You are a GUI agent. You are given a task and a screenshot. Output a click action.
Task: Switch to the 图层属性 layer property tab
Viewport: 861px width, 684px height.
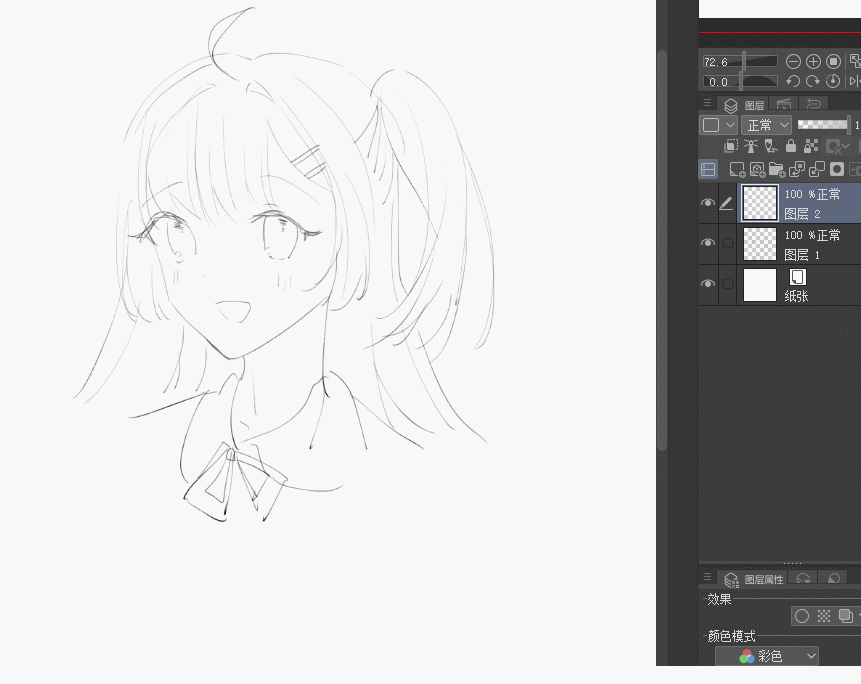coord(753,579)
